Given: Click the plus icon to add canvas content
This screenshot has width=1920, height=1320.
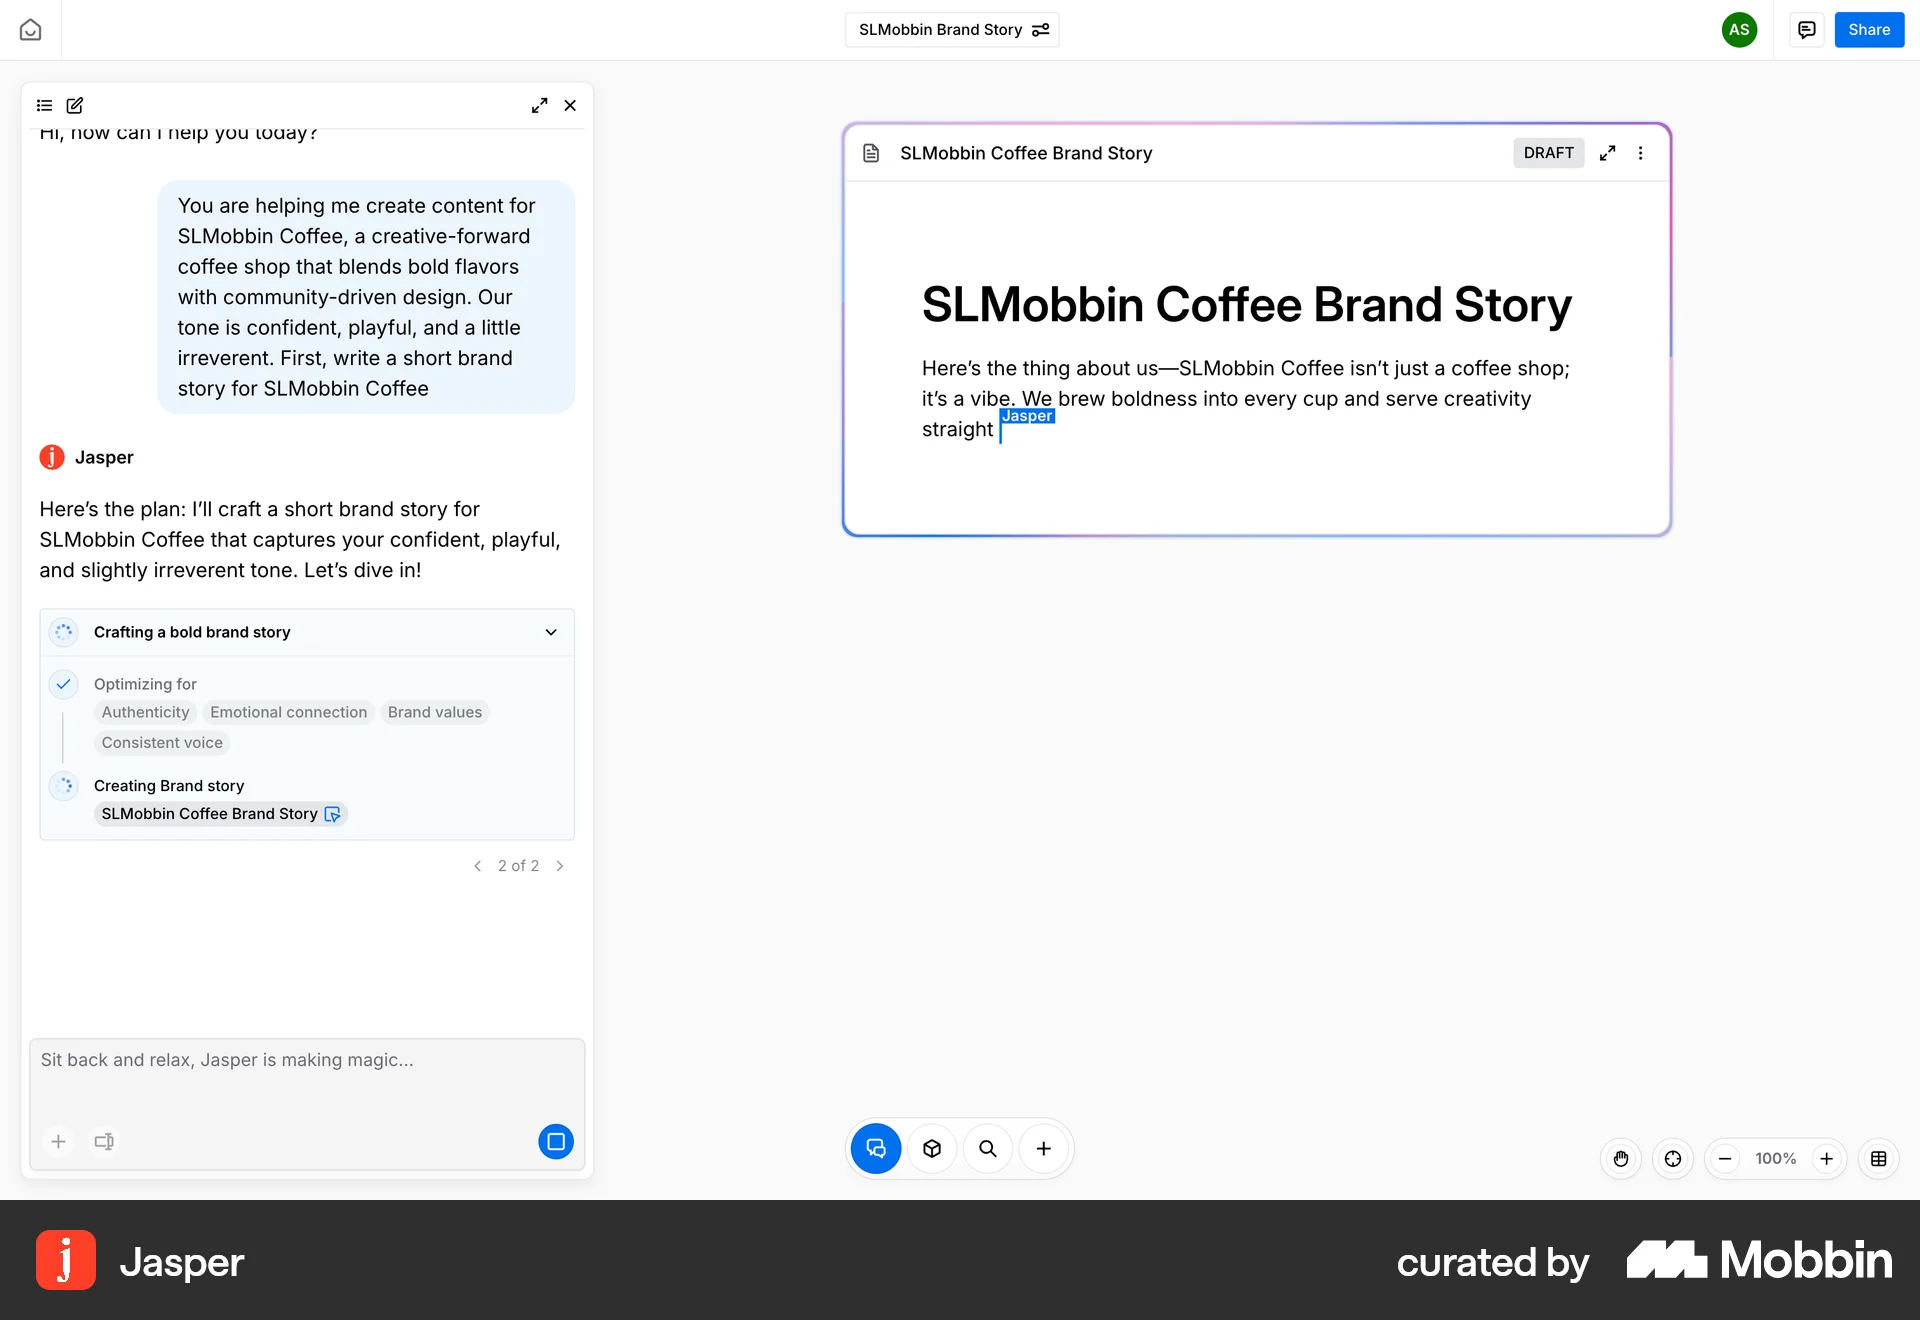Looking at the screenshot, I should click(1044, 1148).
